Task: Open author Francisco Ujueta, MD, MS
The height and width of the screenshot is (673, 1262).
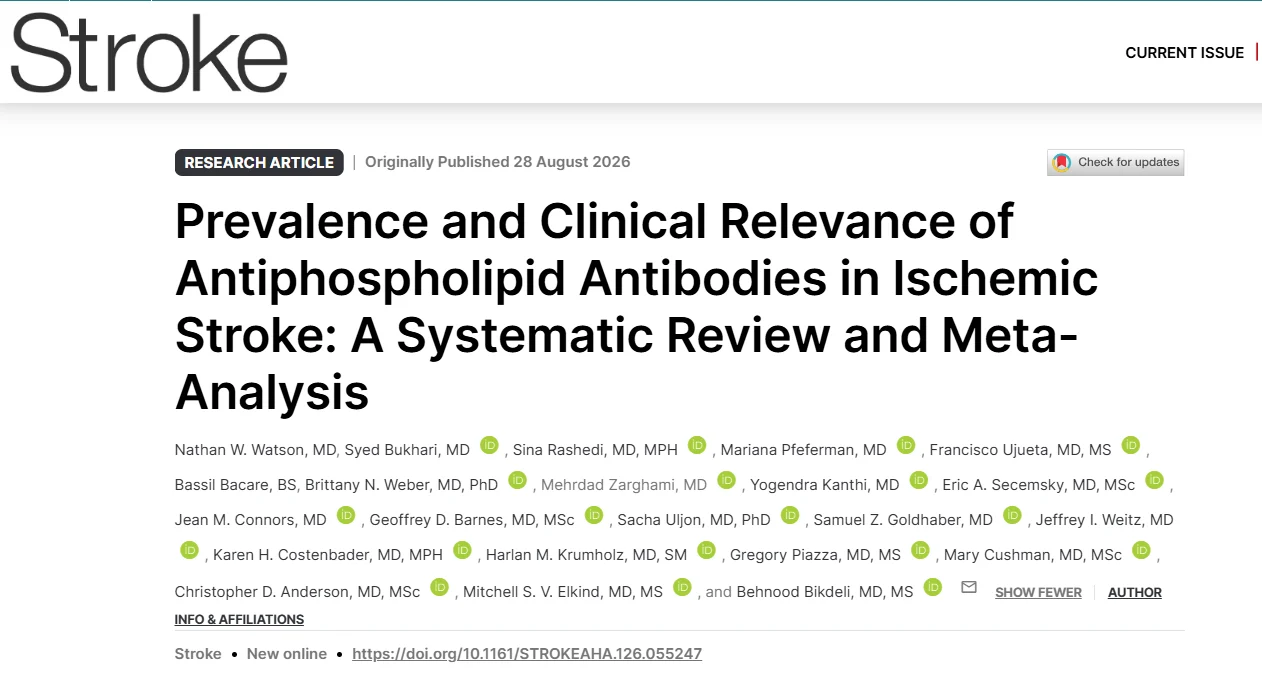Action: tap(1021, 450)
